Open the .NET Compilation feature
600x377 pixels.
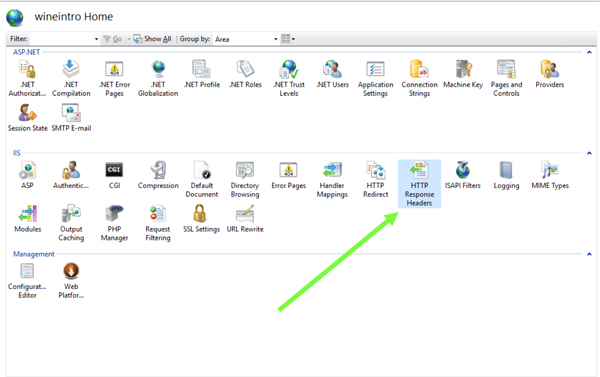pyautogui.click(x=71, y=78)
